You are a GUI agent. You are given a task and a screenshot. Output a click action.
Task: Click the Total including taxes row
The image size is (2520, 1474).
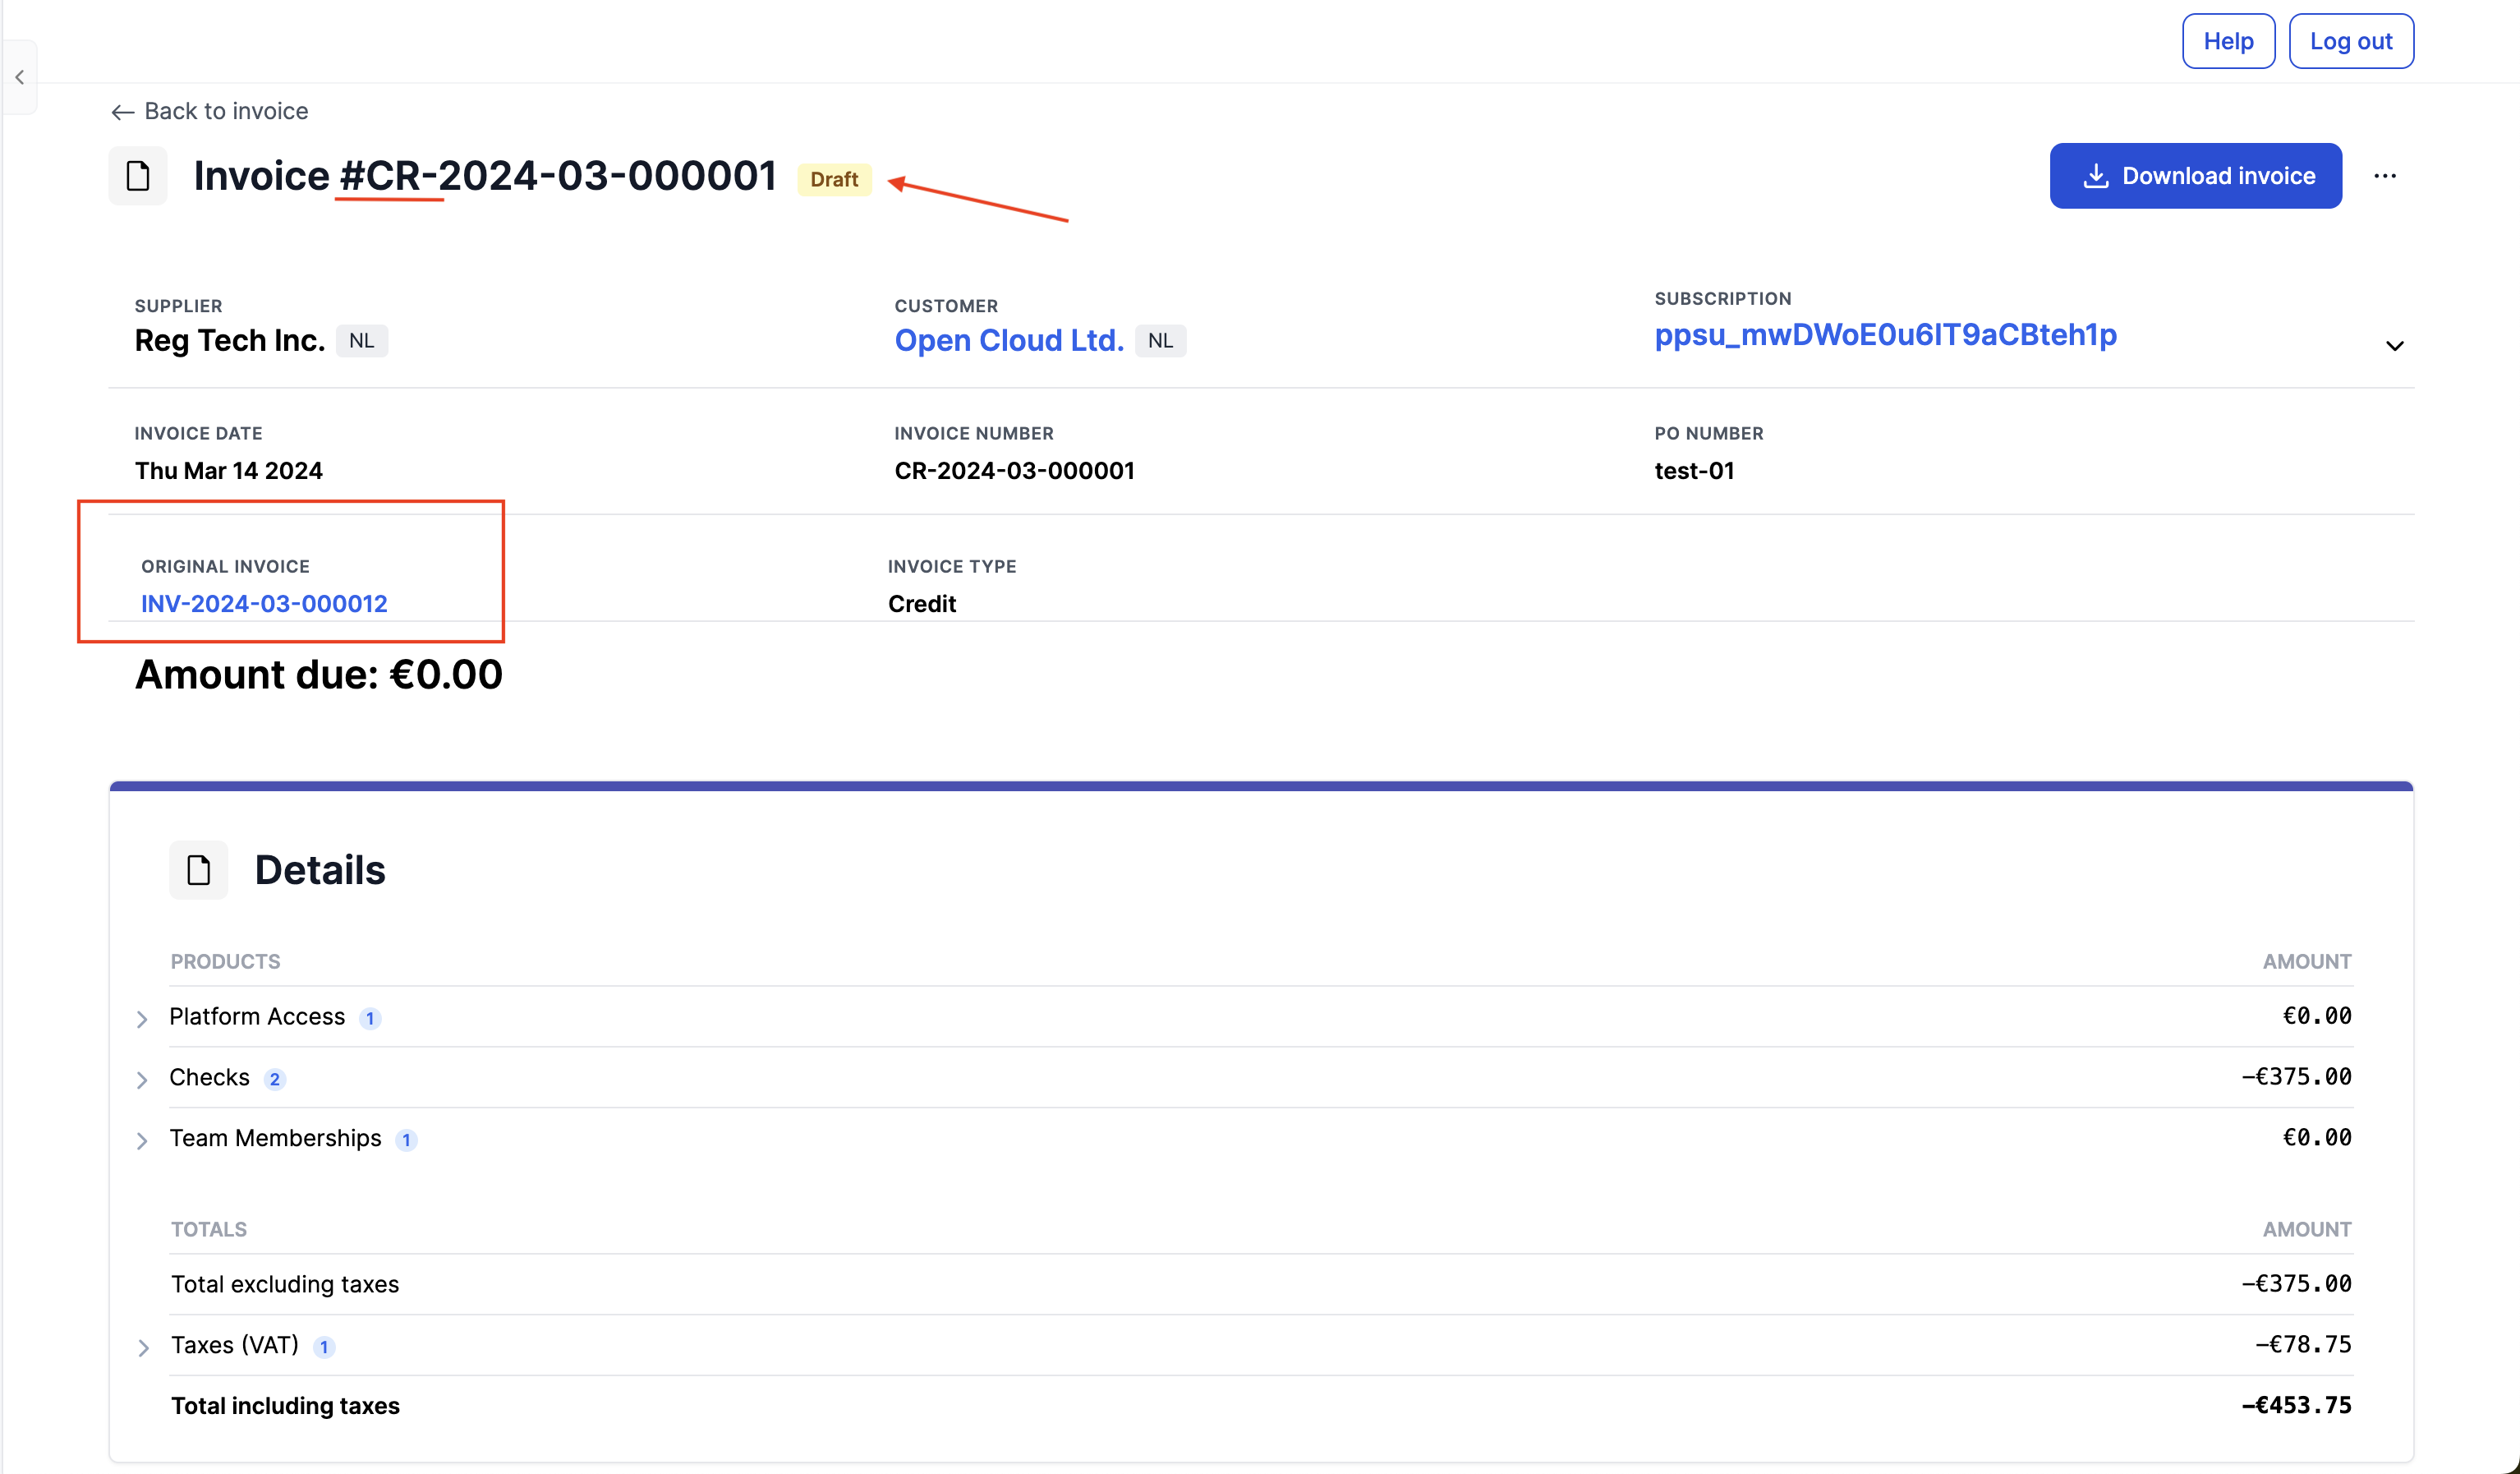[x=1260, y=1405]
